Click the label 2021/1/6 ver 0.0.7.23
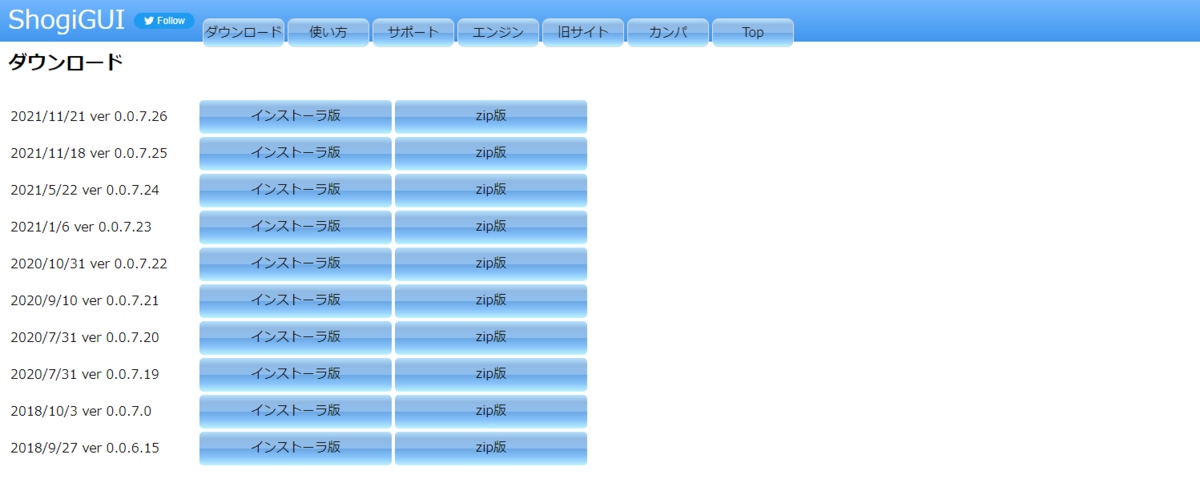This screenshot has height=503, width=1200. 81,227
